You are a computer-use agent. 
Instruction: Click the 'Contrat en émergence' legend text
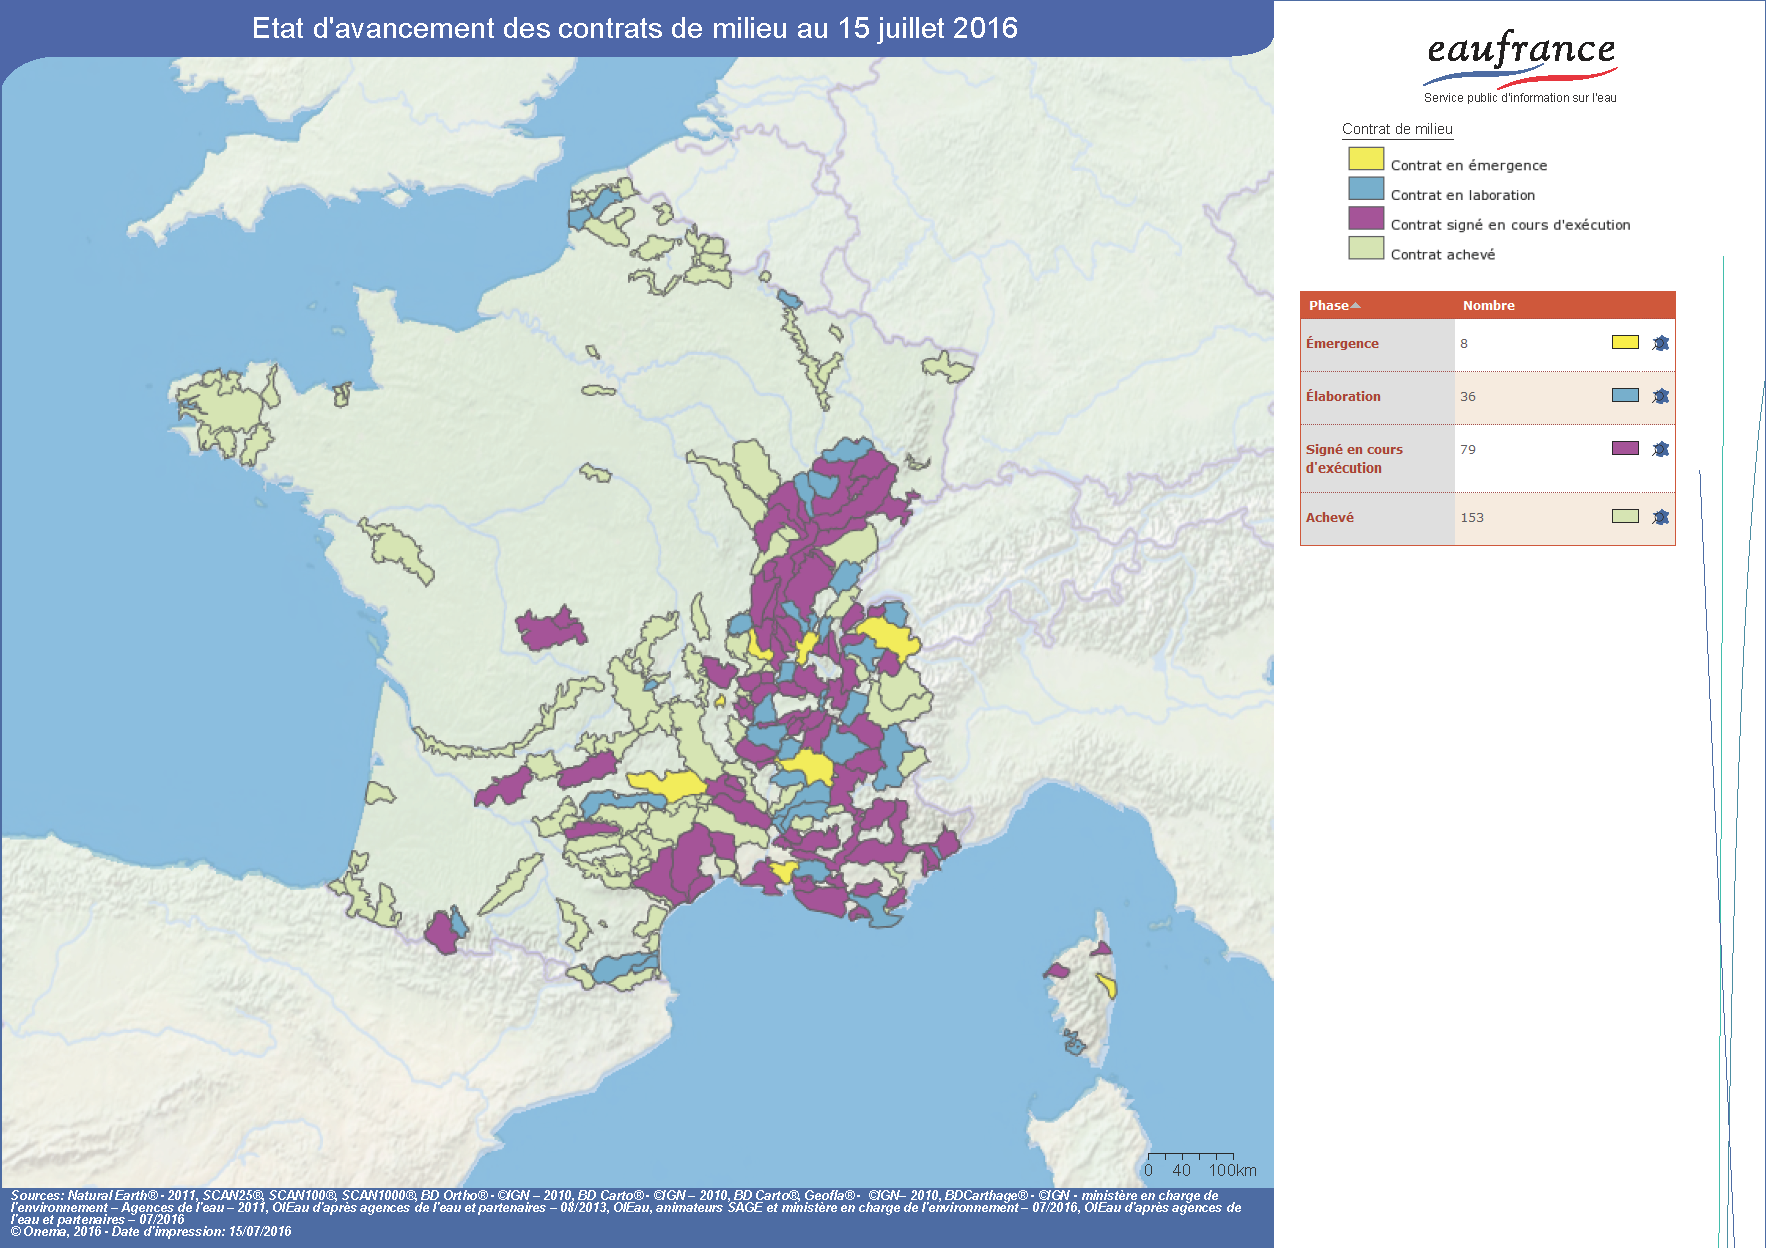1469,166
